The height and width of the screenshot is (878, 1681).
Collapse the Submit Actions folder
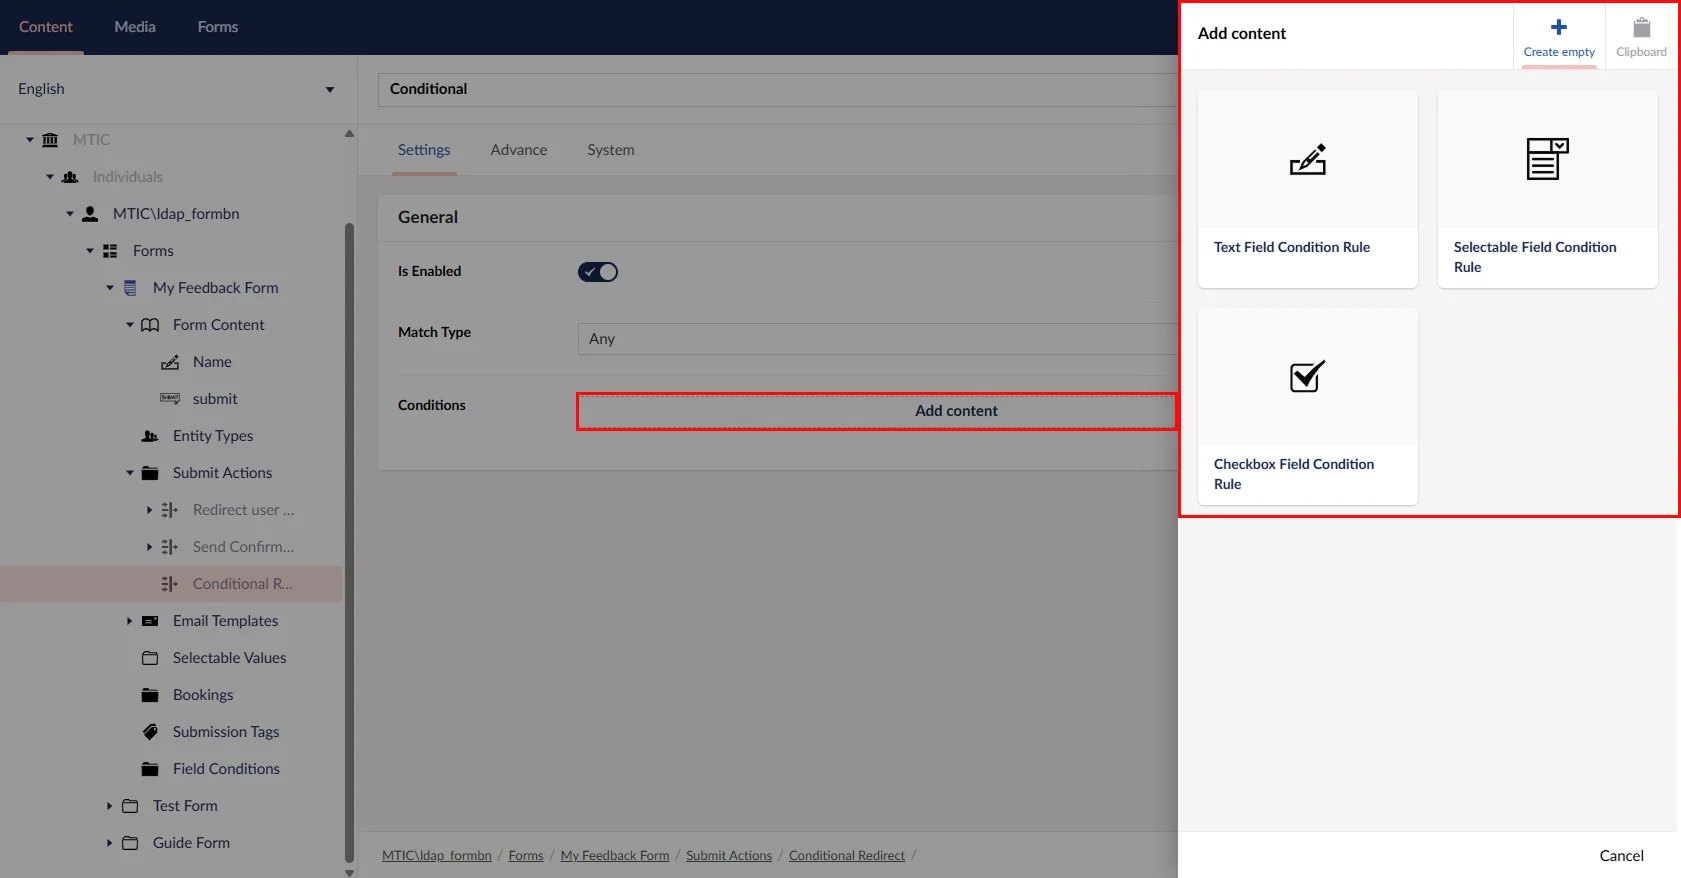[129, 473]
